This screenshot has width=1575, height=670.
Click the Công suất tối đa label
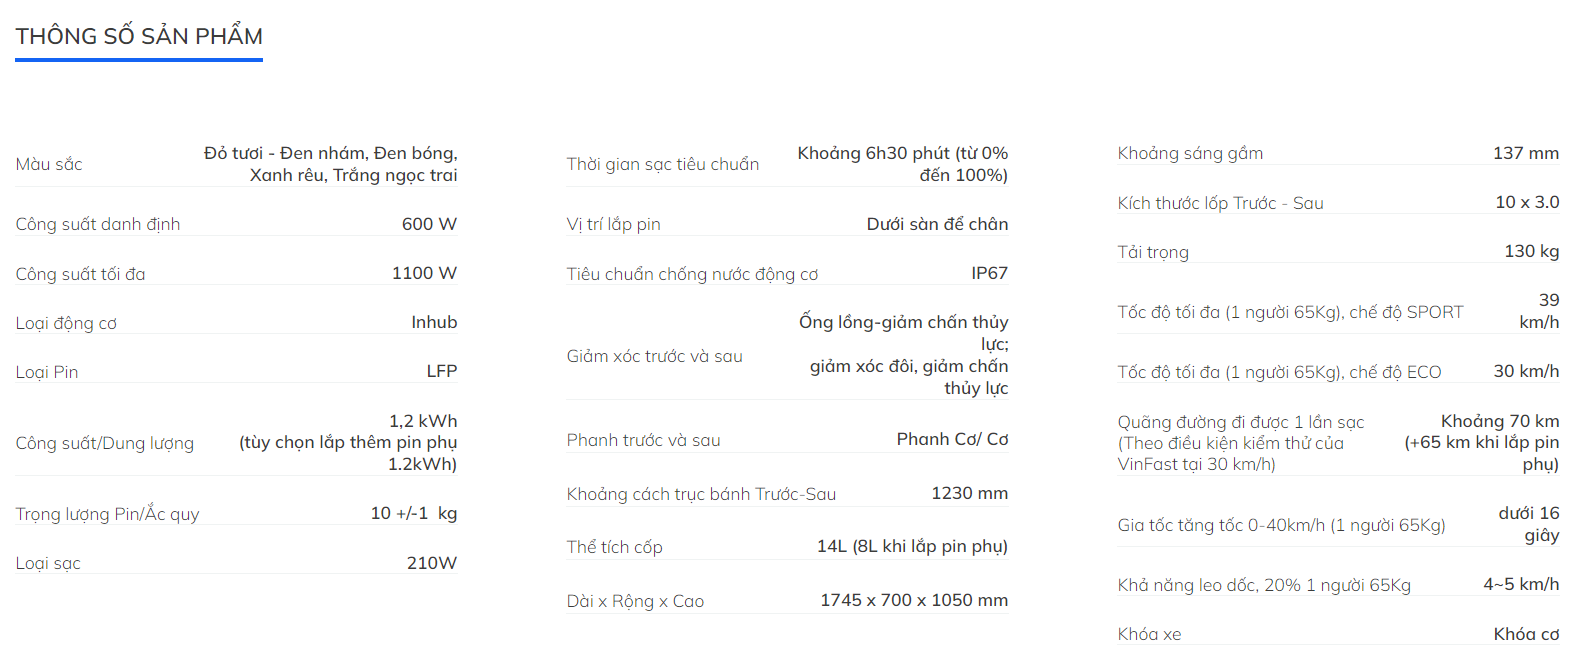point(80,274)
